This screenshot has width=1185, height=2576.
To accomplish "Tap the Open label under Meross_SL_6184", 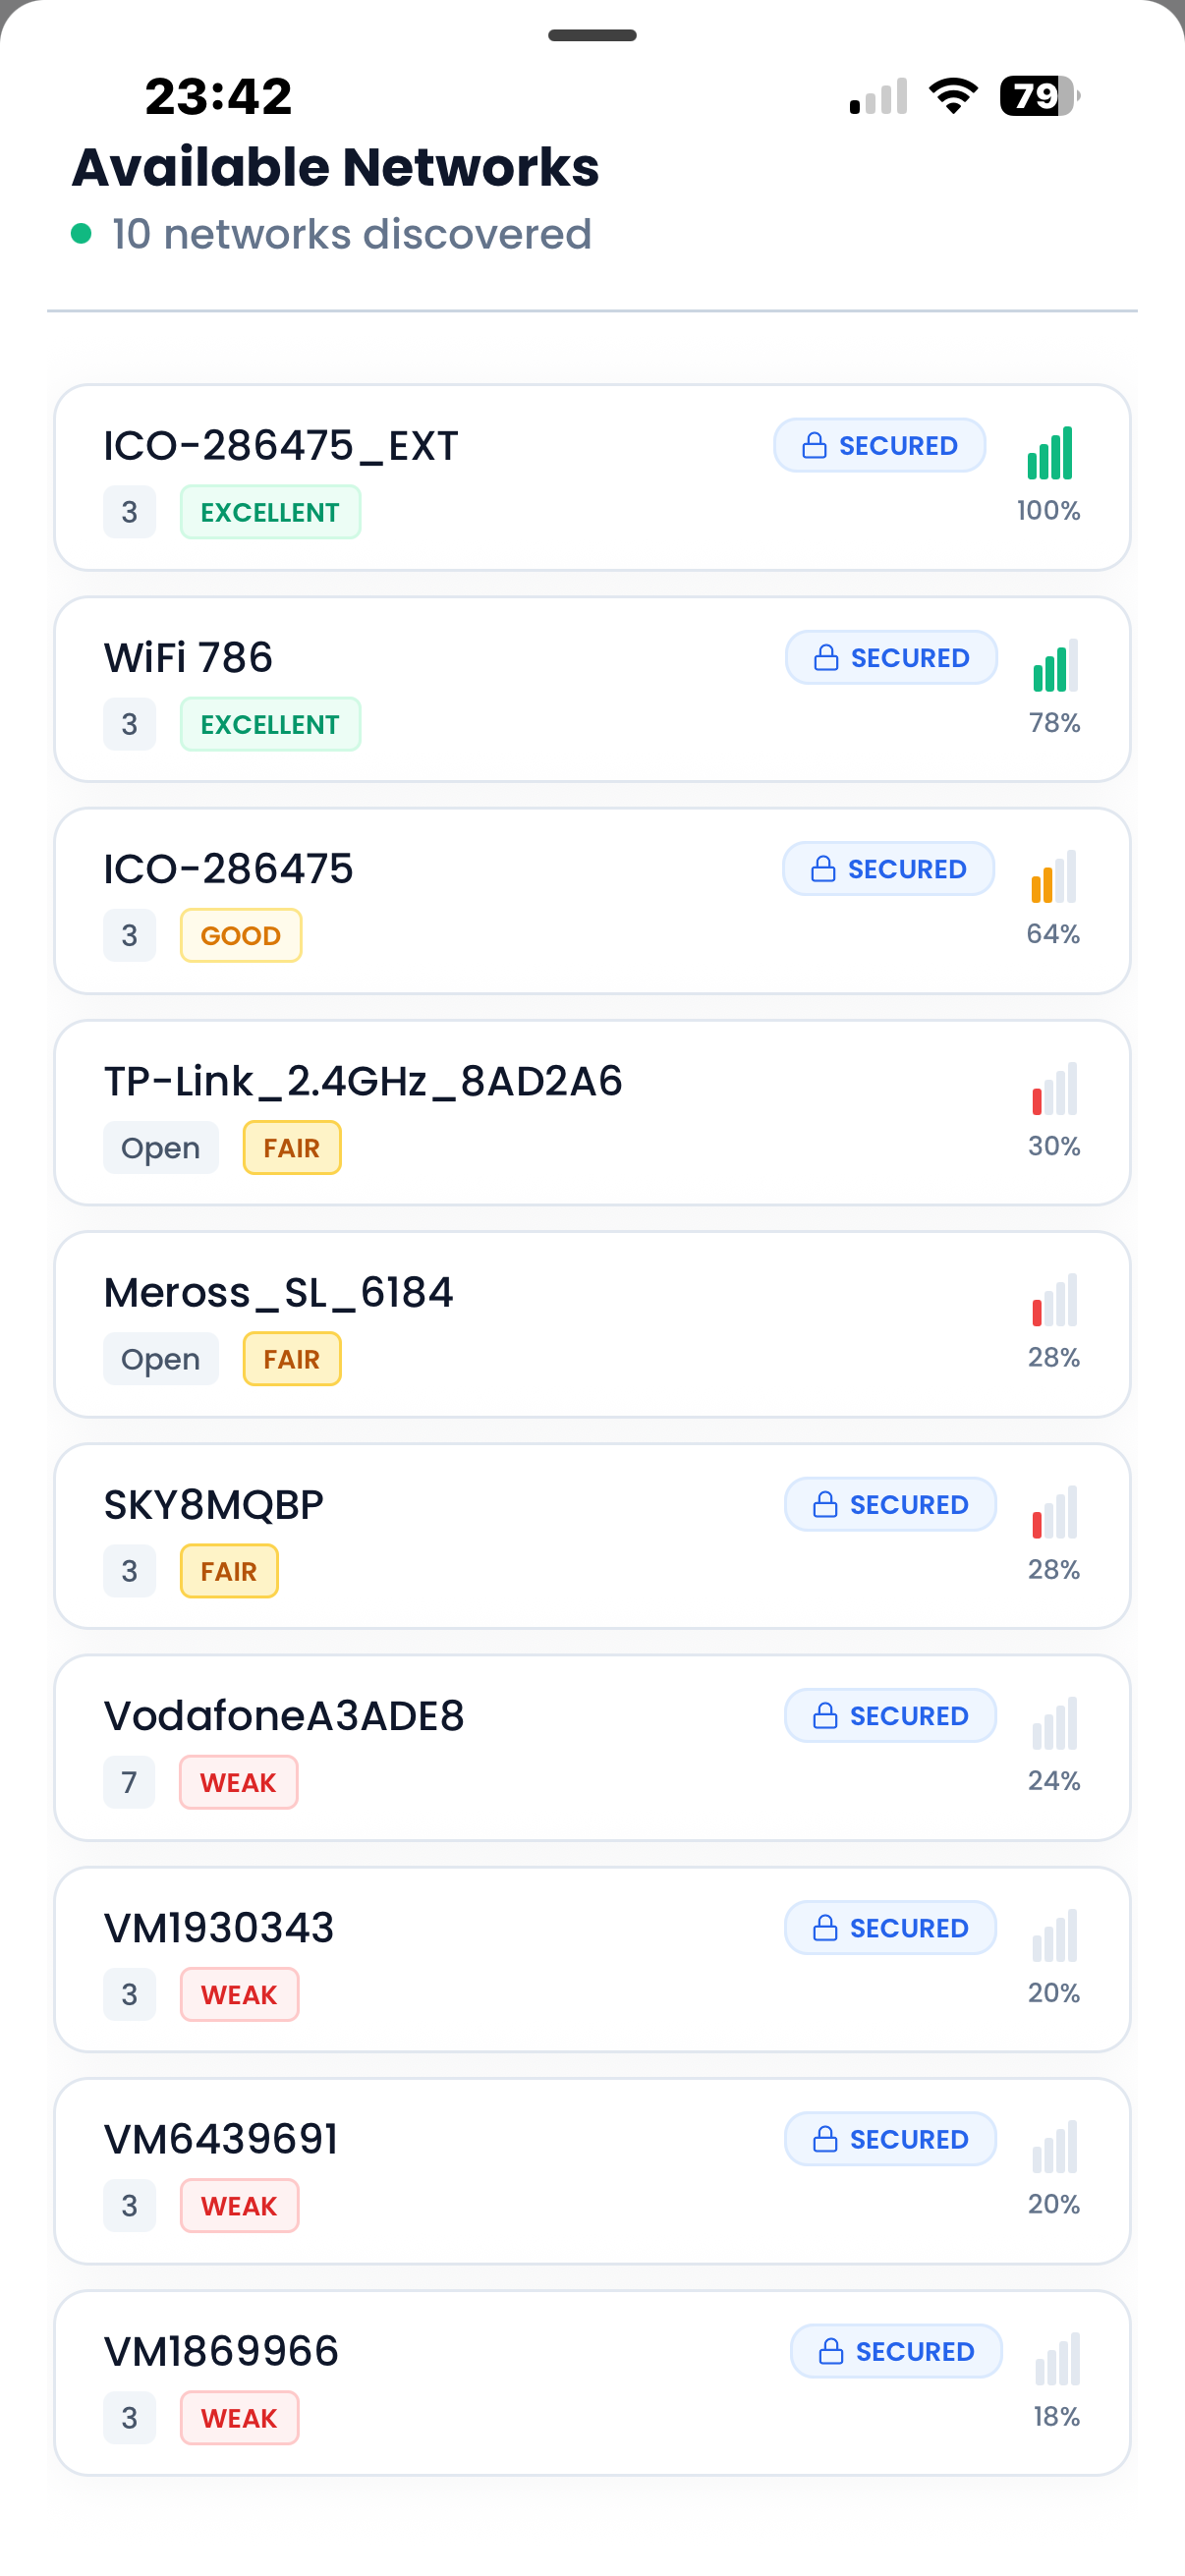I will coord(161,1359).
